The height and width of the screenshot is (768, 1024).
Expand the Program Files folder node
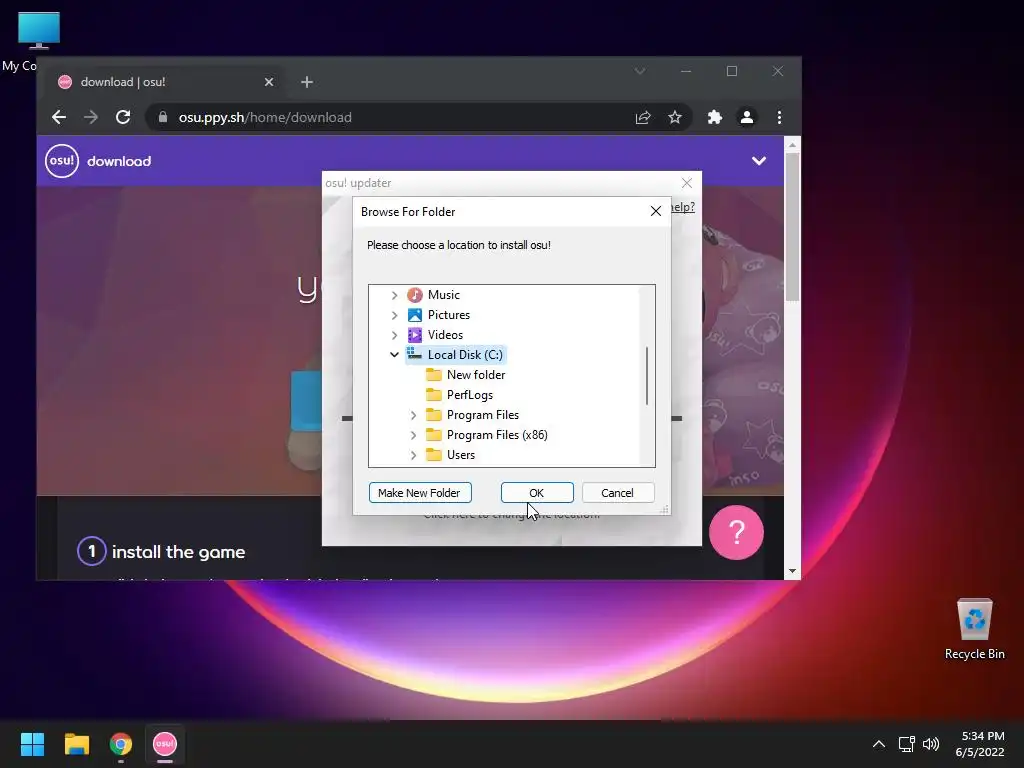[x=413, y=415]
